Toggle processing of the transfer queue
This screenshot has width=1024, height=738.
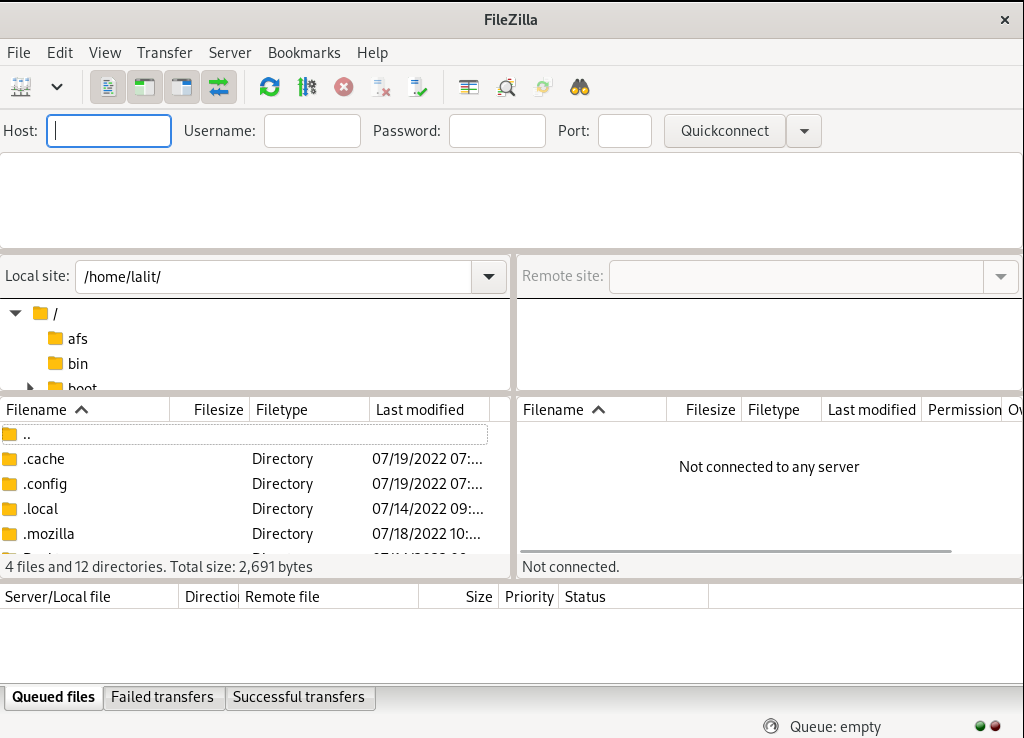pyautogui.click(x=307, y=87)
